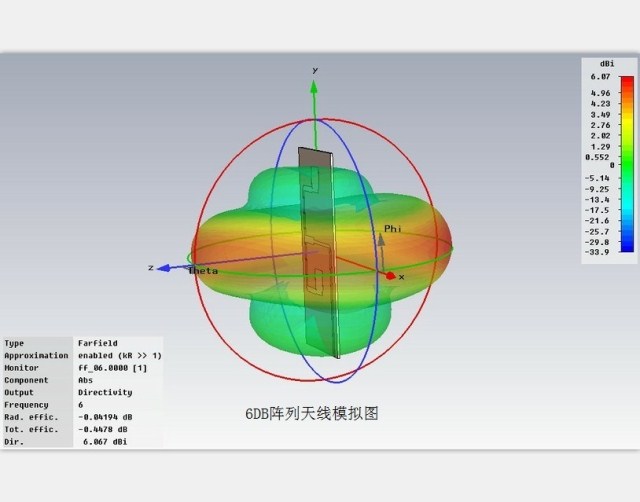The width and height of the screenshot is (640, 502).
Task: Click the antenna PCB board model
Action: click(319, 253)
